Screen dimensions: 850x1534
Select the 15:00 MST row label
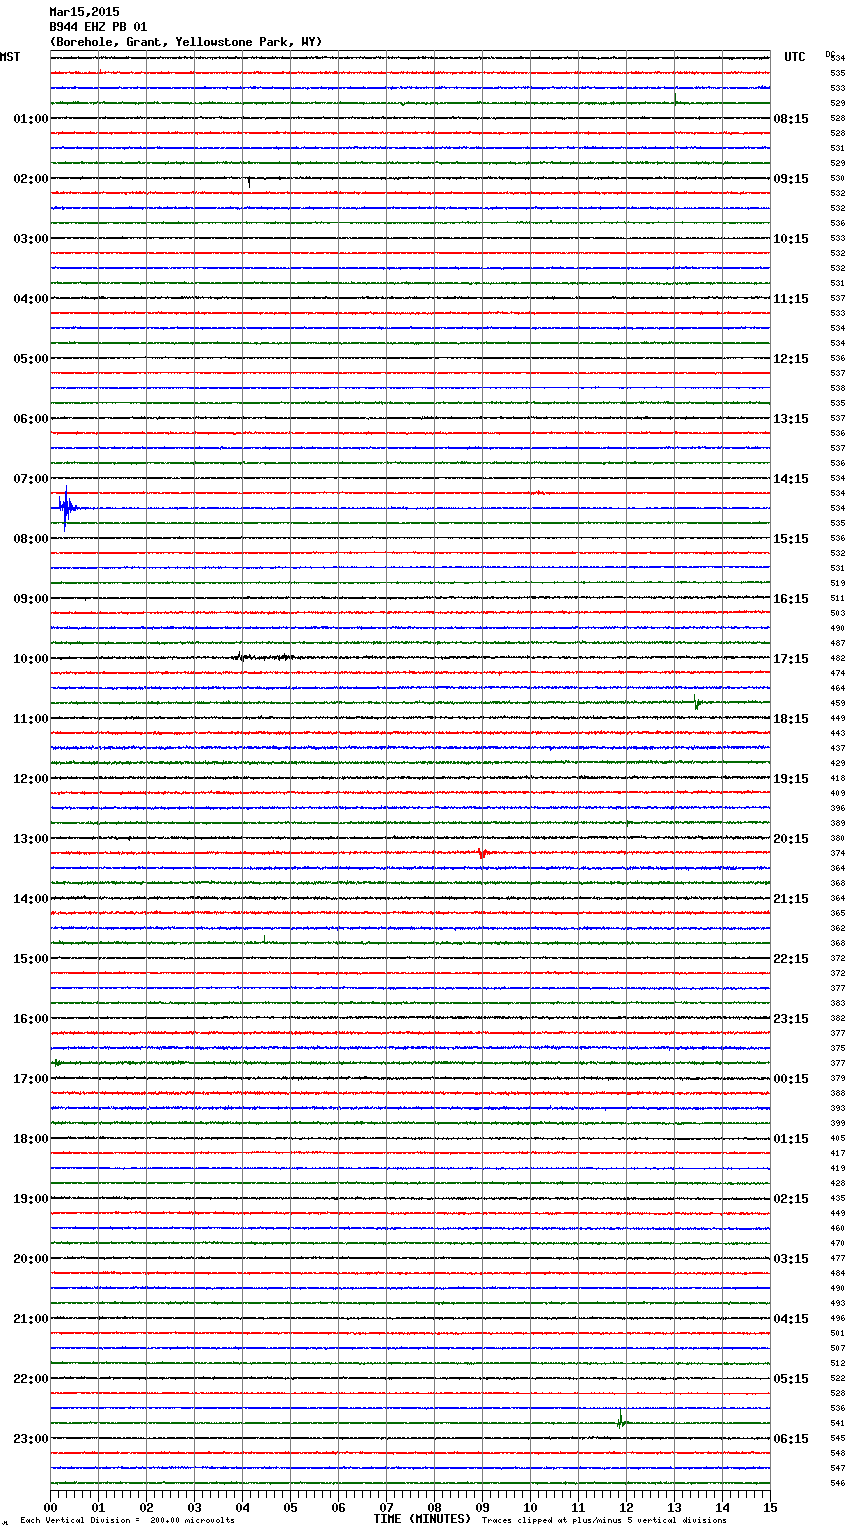tap(31, 959)
